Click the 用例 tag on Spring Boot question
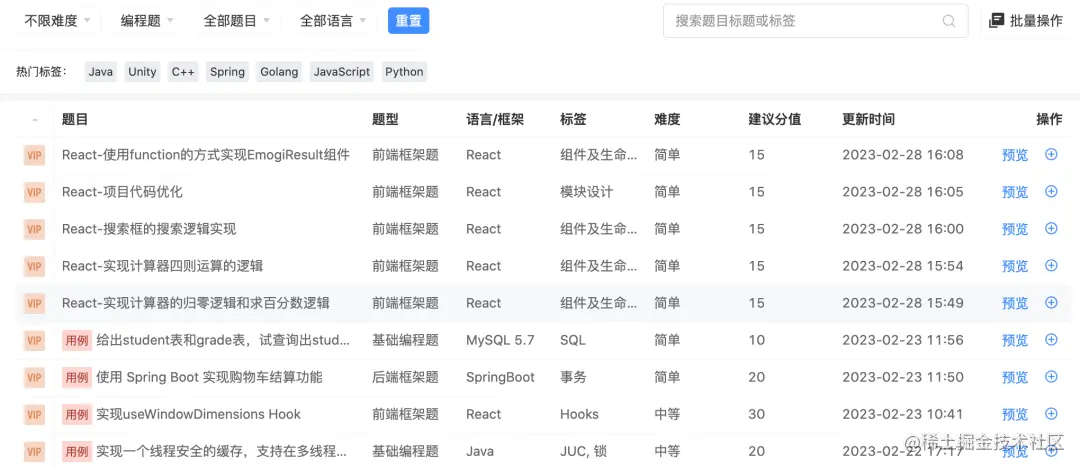Viewport: 1080px width, 468px height. (x=76, y=377)
